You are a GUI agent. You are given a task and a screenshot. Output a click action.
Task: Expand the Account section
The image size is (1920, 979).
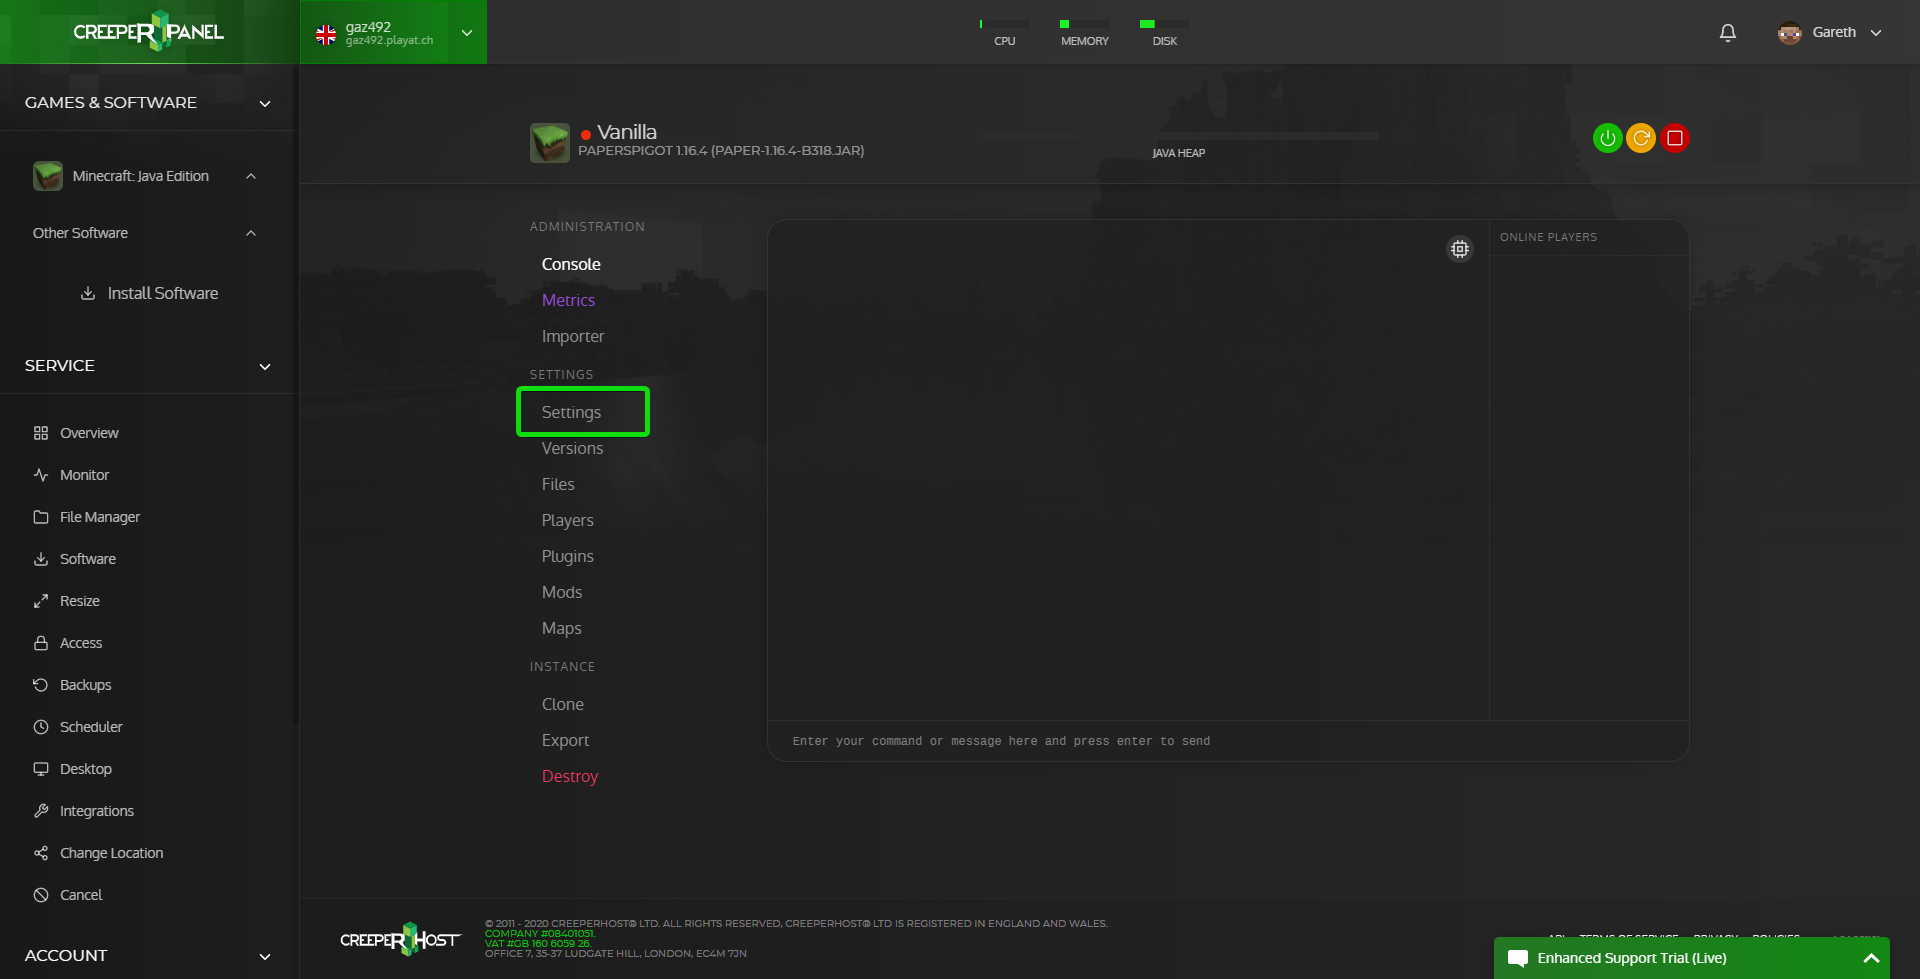point(265,956)
